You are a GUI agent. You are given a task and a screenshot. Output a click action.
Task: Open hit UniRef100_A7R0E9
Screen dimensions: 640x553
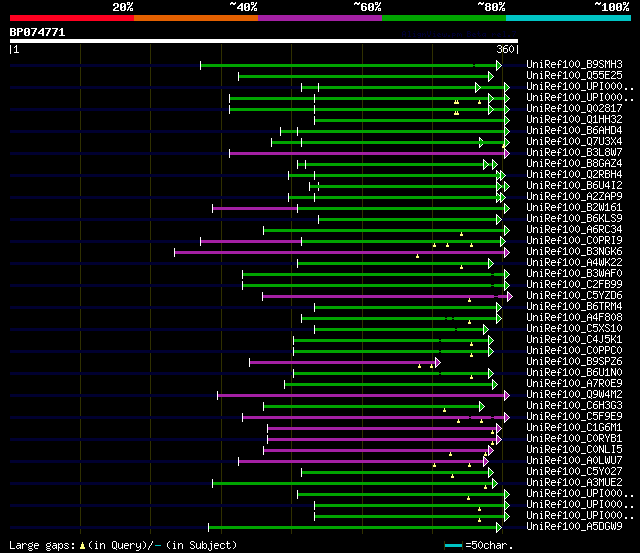click(x=574, y=384)
